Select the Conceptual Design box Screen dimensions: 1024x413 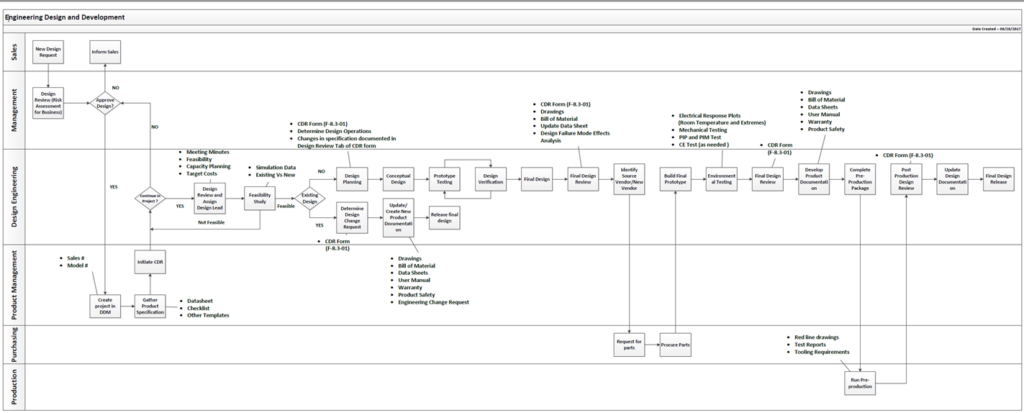tap(400, 180)
